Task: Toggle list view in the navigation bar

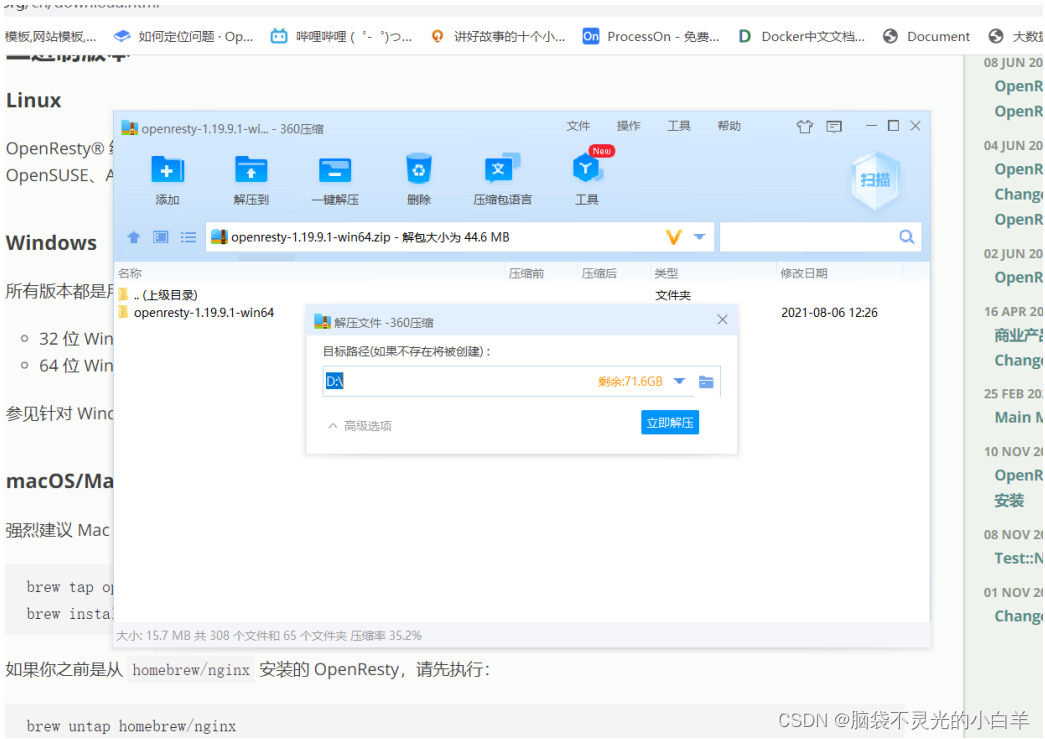Action: (187, 237)
